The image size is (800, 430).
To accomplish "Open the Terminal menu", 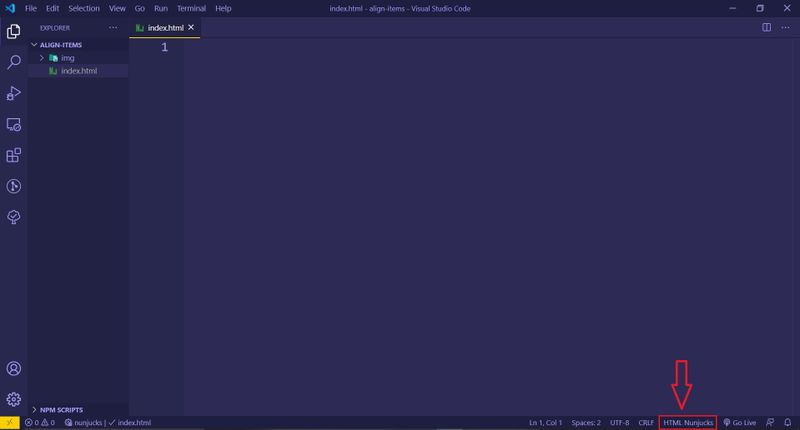I will pos(191,8).
